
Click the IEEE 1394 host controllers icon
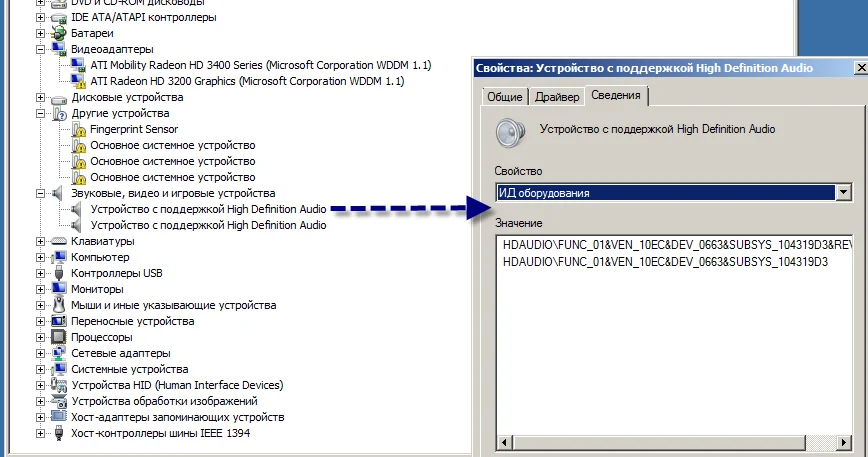(x=59, y=433)
